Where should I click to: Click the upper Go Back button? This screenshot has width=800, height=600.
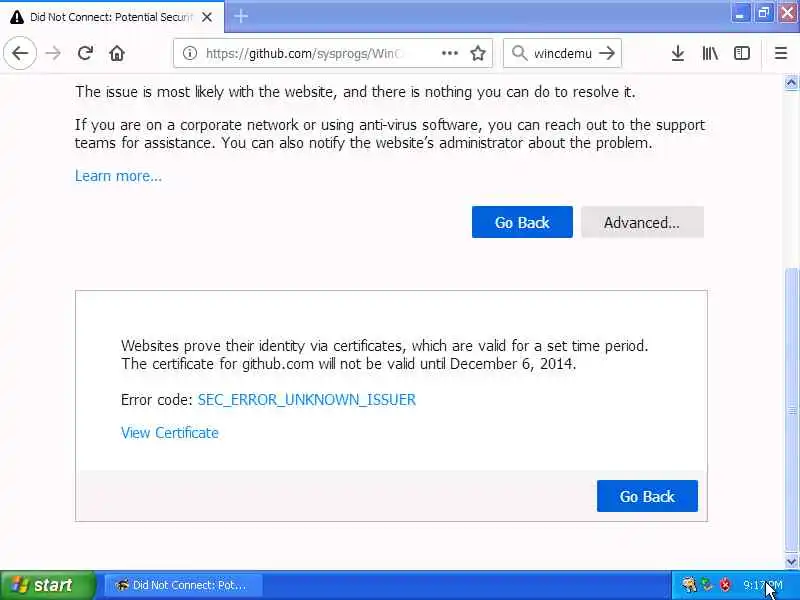(522, 222)
